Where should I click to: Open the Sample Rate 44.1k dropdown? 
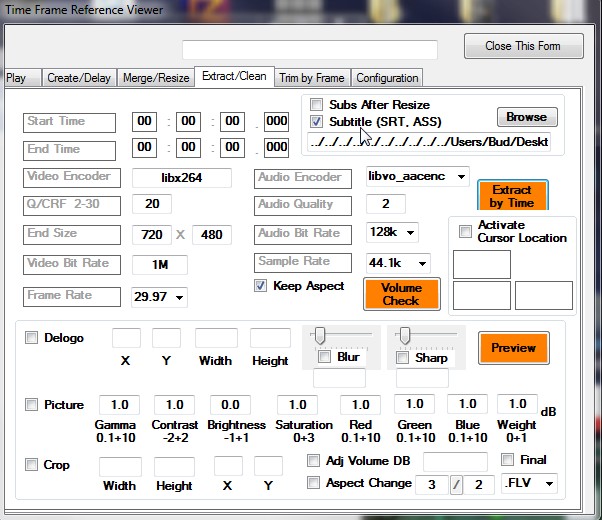[x=422, y=263]
